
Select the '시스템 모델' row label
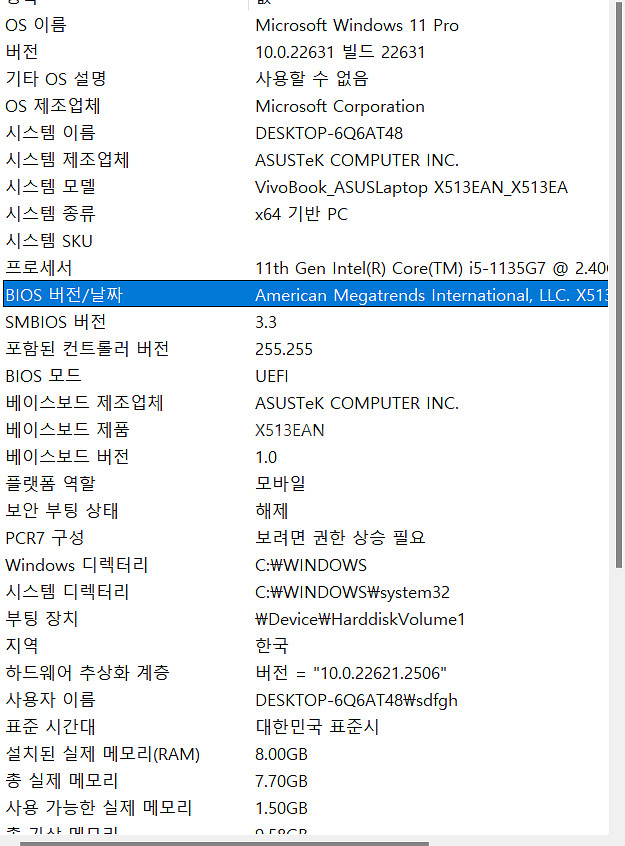[x=50, y=187]
